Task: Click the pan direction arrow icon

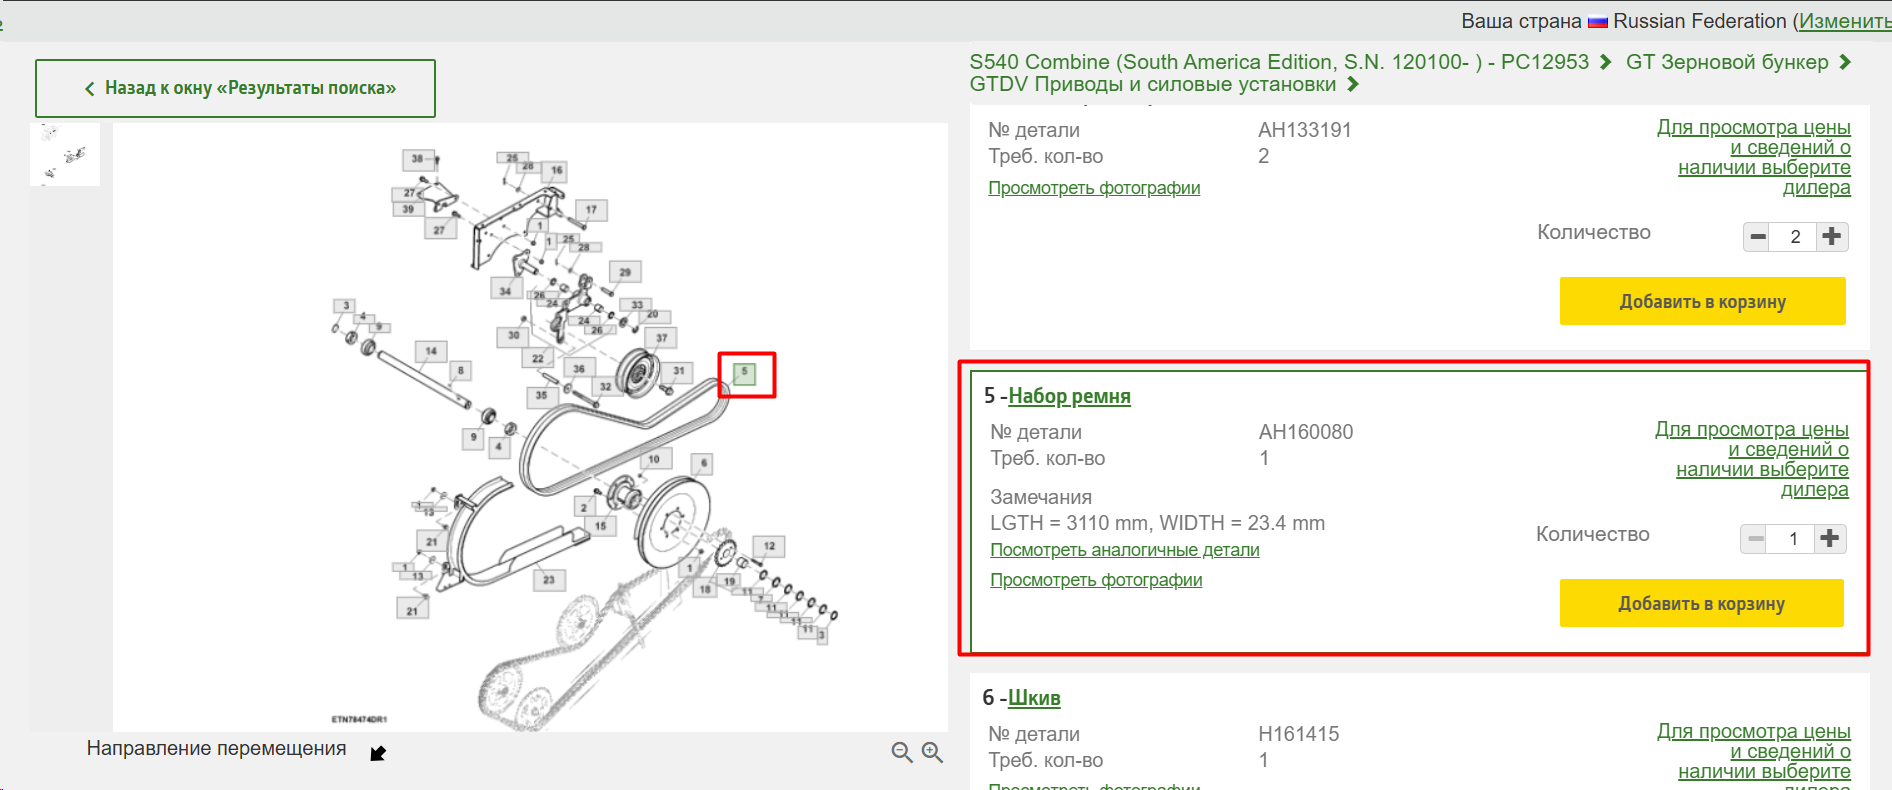Action: 378,753
